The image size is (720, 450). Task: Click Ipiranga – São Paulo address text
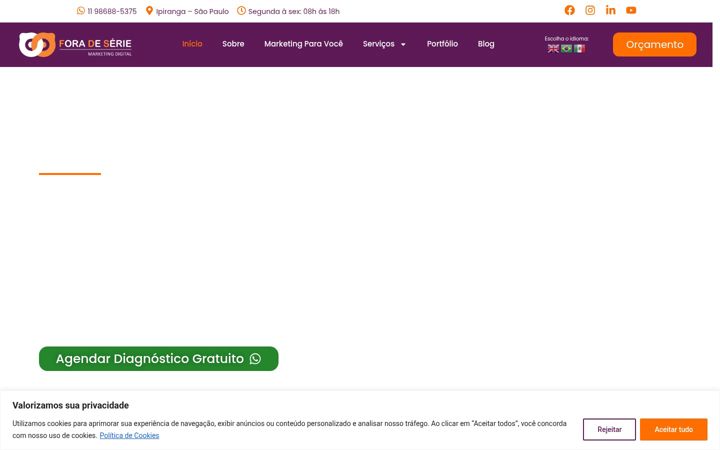[192, 11]
